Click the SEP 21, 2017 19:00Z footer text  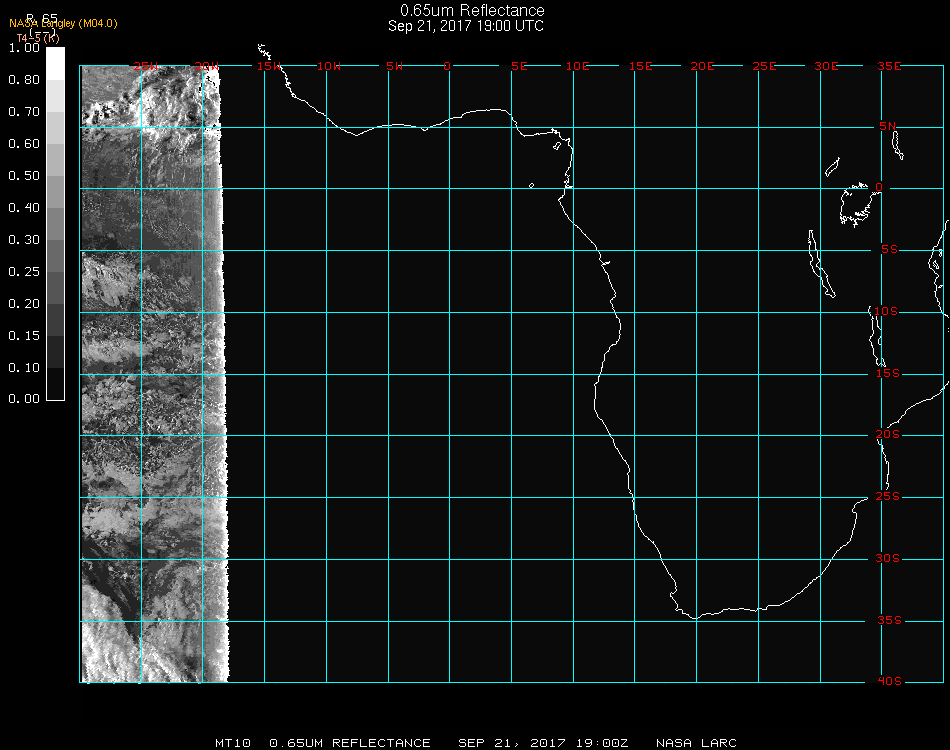click(544, 743)
